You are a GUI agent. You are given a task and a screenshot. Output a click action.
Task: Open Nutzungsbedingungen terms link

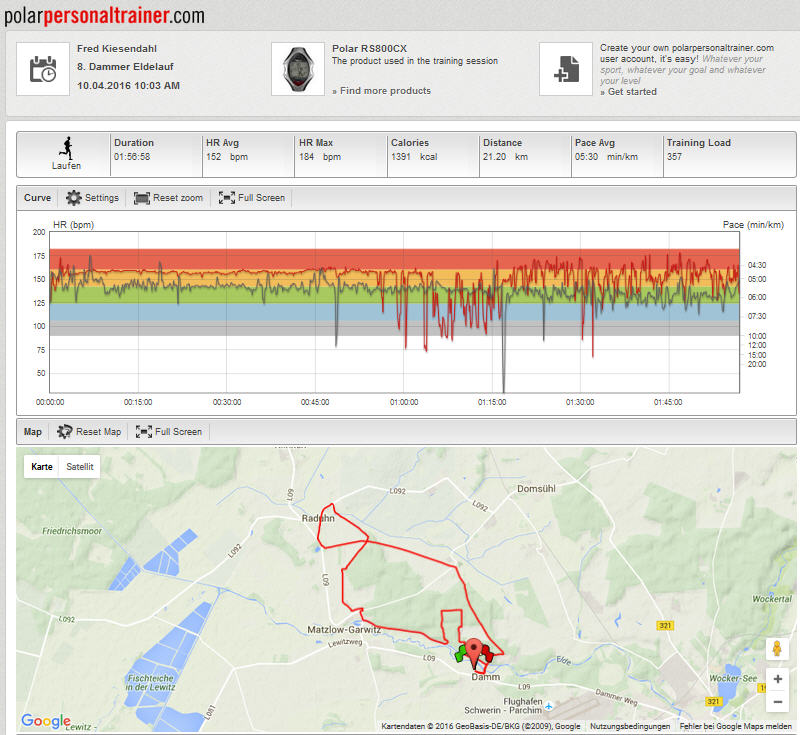point(630,726)
